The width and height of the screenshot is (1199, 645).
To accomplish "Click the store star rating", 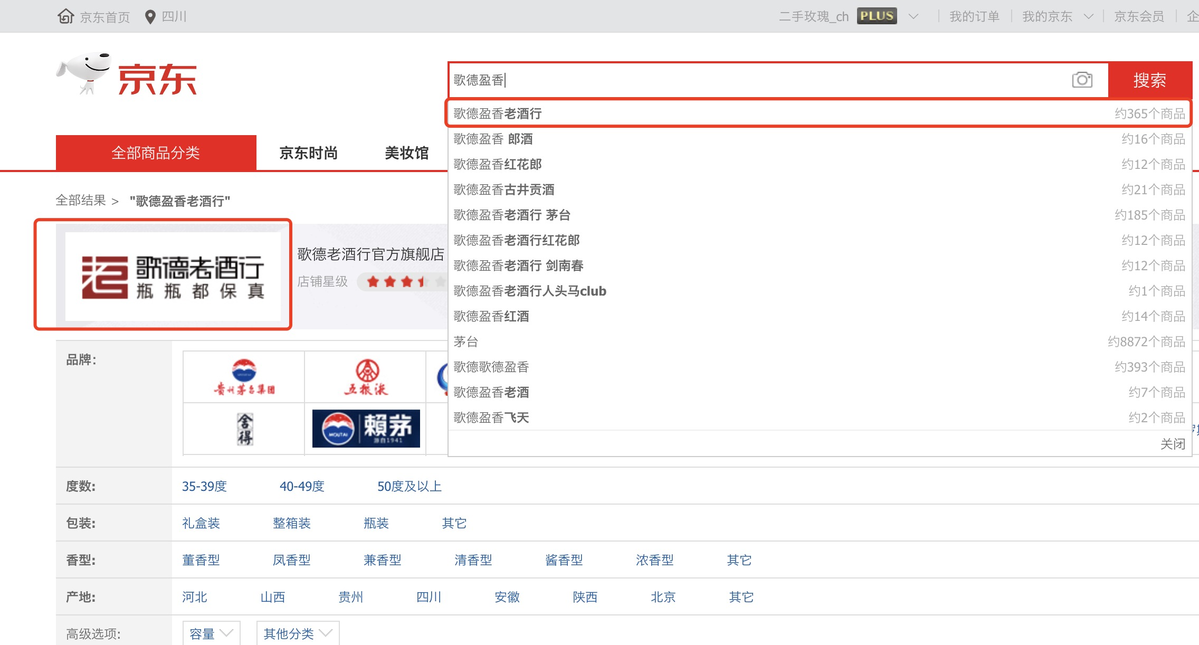I will [x=403, y=282].
